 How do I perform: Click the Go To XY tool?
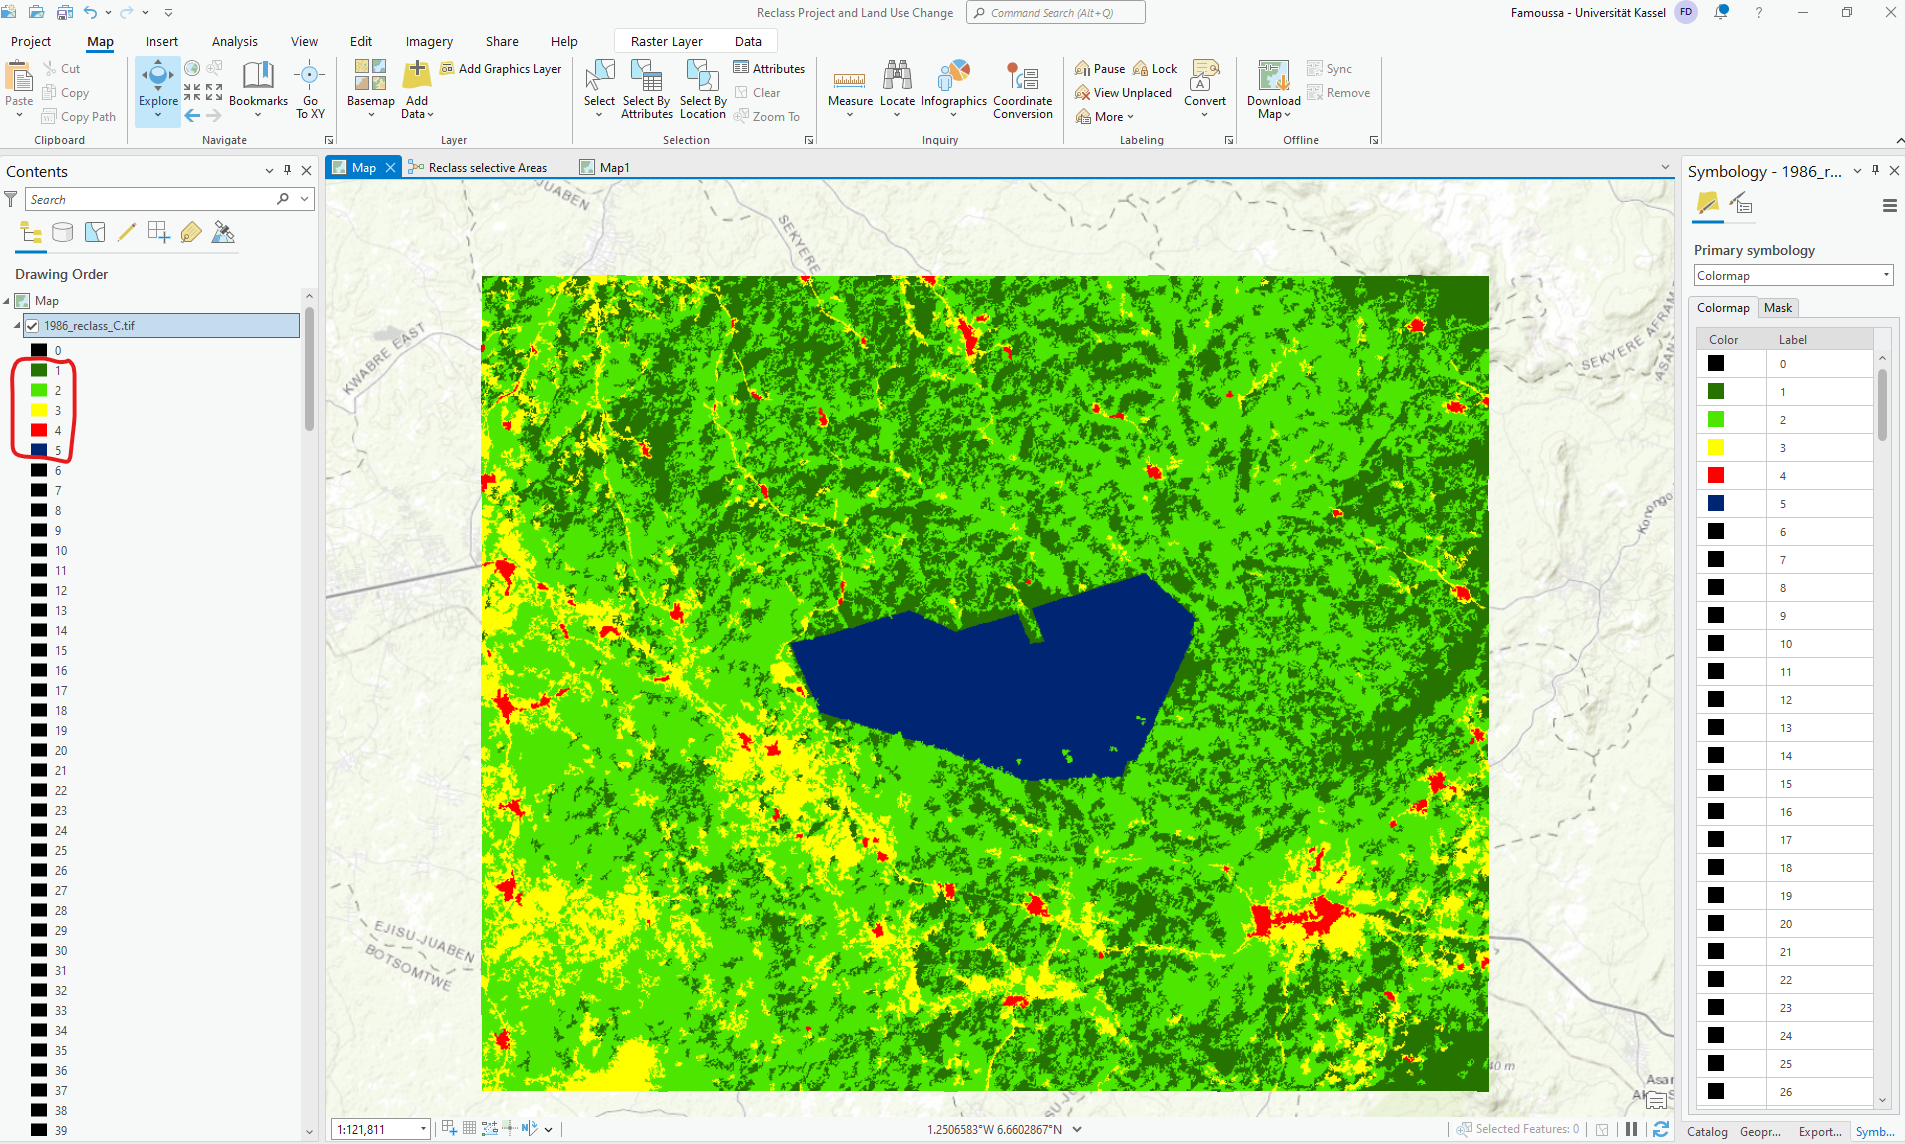pos(310,88)
